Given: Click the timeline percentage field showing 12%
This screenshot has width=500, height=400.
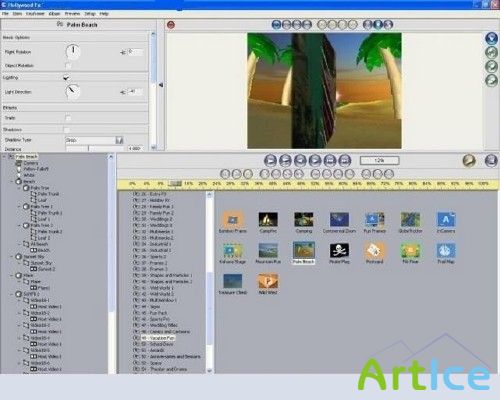Looking at the screenshot, I should click(379, 161).
